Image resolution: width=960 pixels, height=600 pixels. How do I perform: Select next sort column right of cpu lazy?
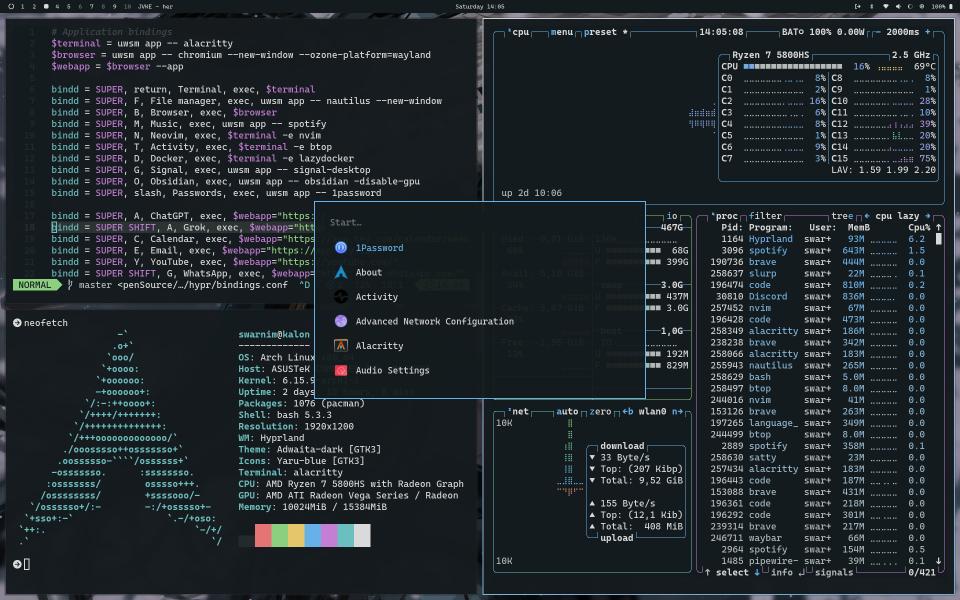point(928,216)
